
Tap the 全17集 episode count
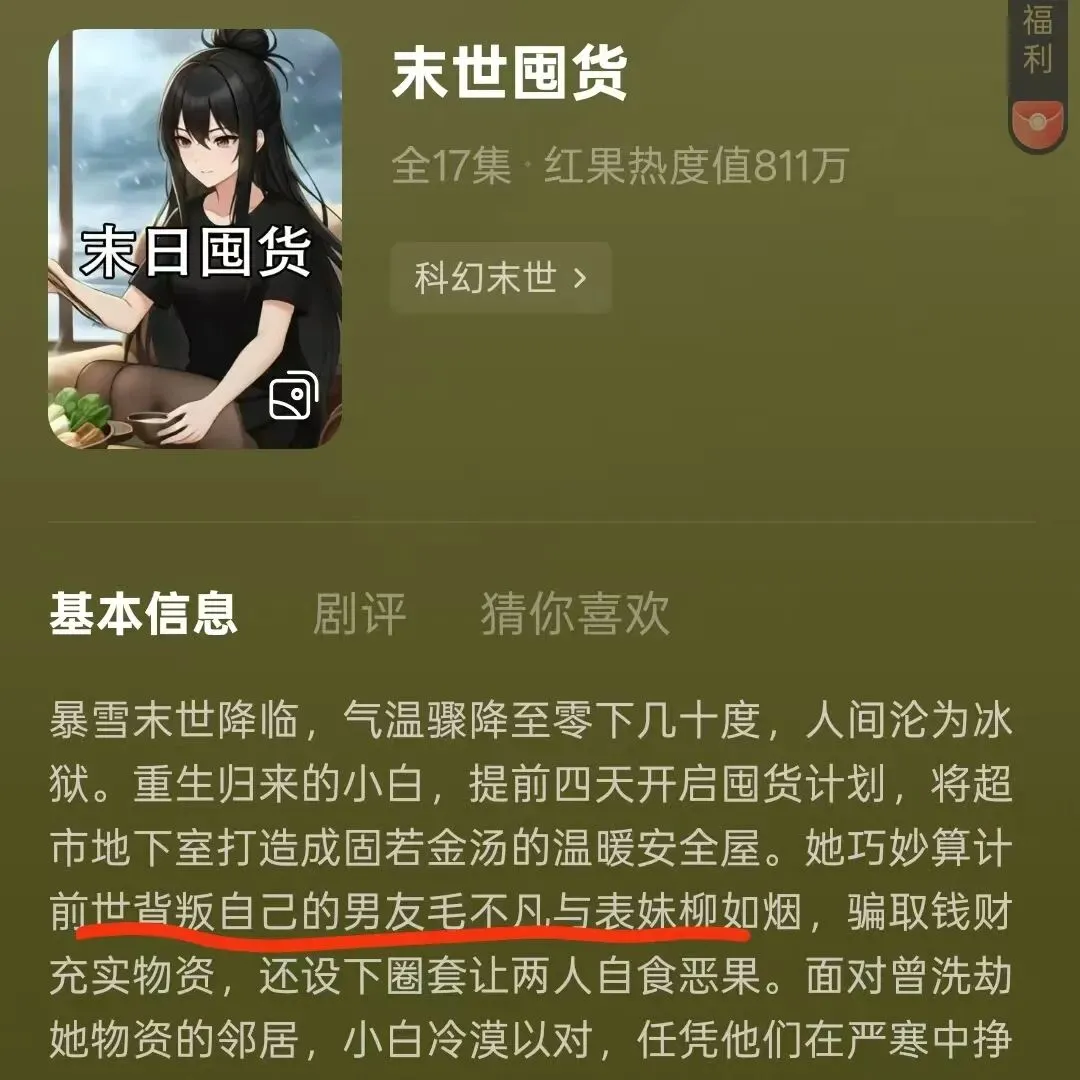click(451, 166)
